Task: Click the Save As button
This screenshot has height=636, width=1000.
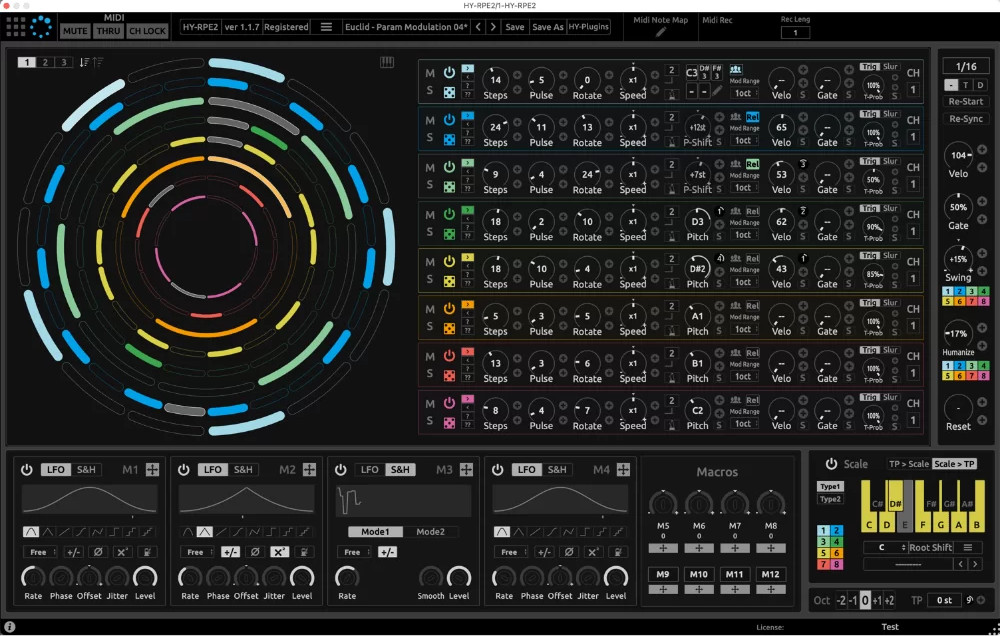Action: click(x=546, y=27)
